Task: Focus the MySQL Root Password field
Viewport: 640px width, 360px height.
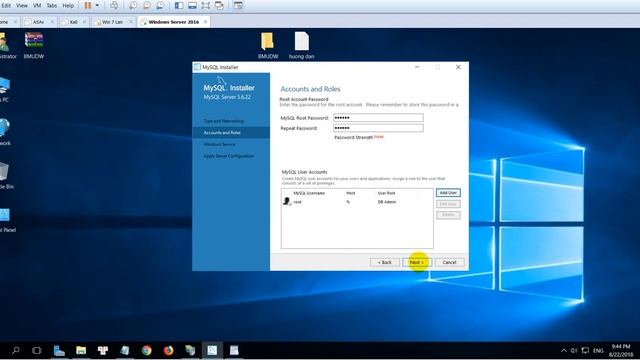Action: pos(378,118)
